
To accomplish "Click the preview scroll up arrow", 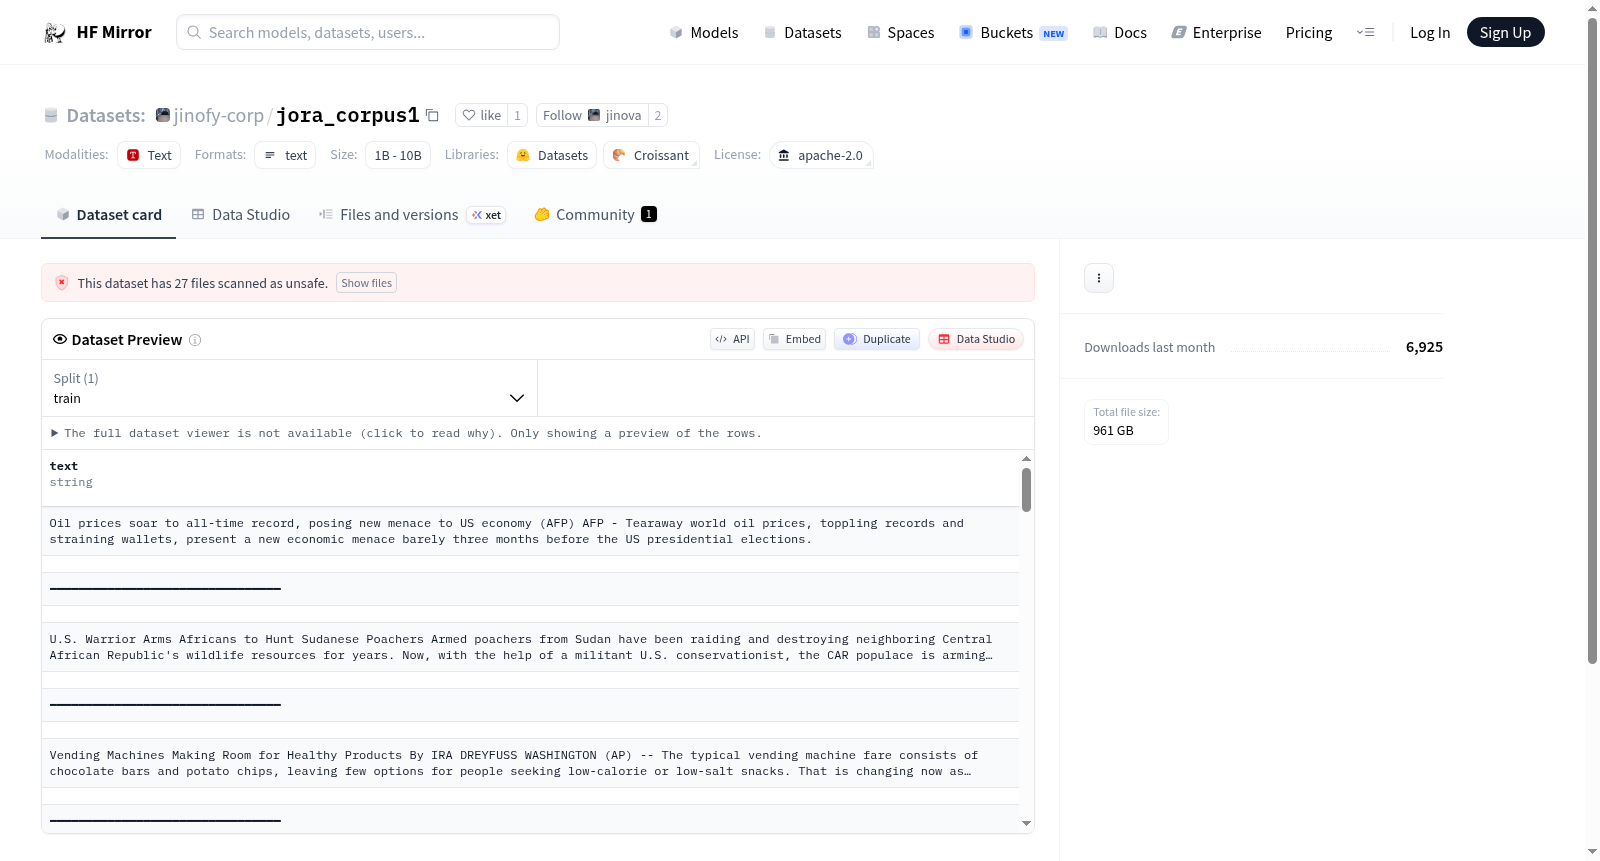I will [1026, 458].
